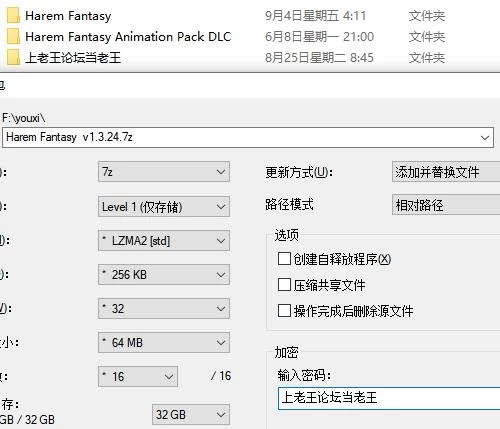500x429 pixels.
Task: Click the date 6月8日星期一 21:00
Action: tap(319, 37)
